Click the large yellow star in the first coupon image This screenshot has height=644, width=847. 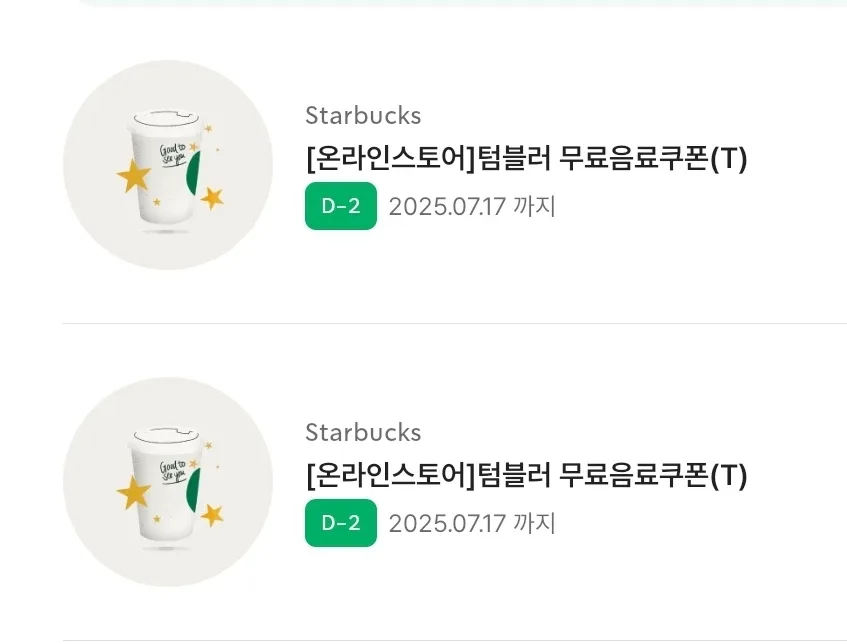pyautogui.click(x=134, y=176)
